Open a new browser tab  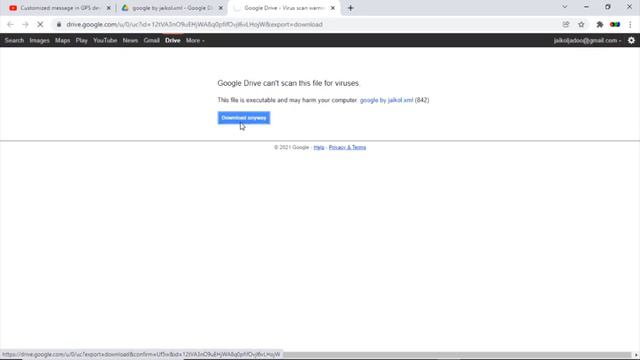coord(351,8)
